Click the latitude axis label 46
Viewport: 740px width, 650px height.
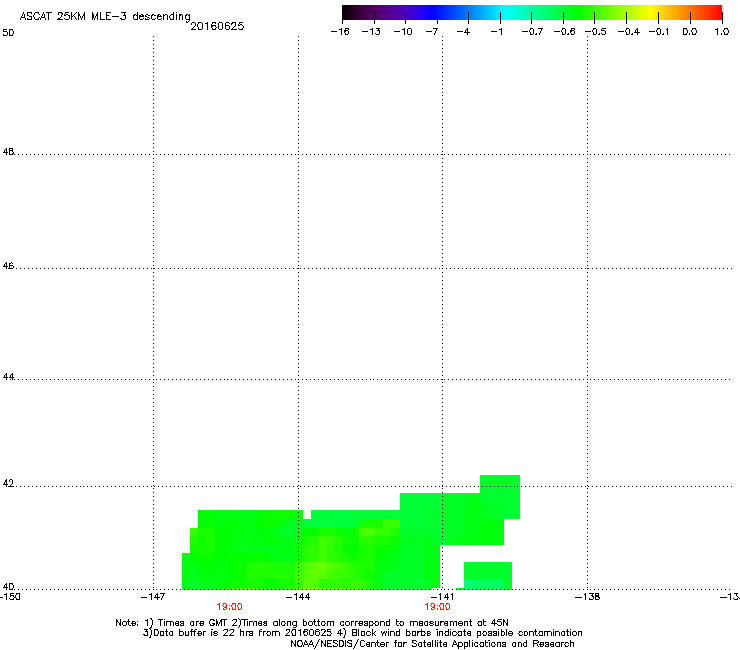[8, 266]
